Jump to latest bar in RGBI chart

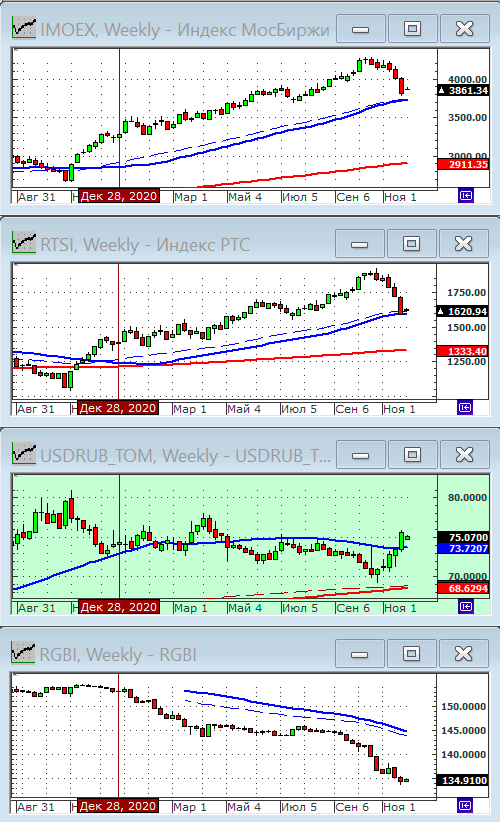tap(465, 805)
